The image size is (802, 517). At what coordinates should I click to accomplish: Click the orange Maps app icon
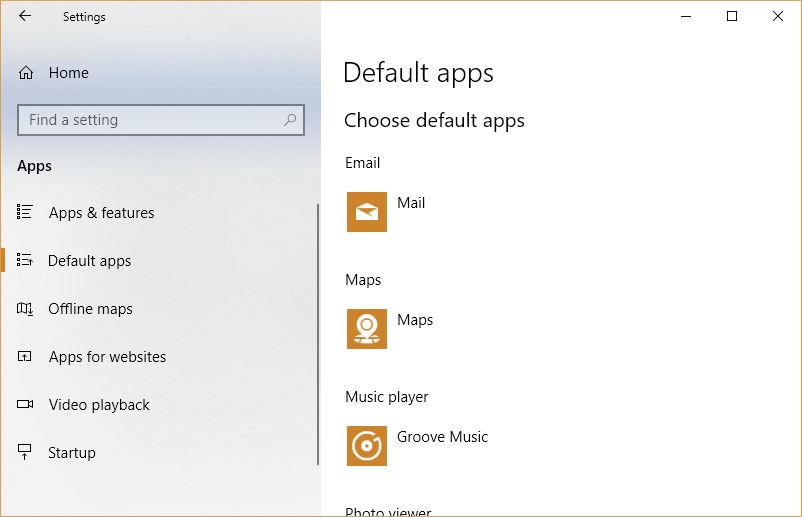coord(367,329)
